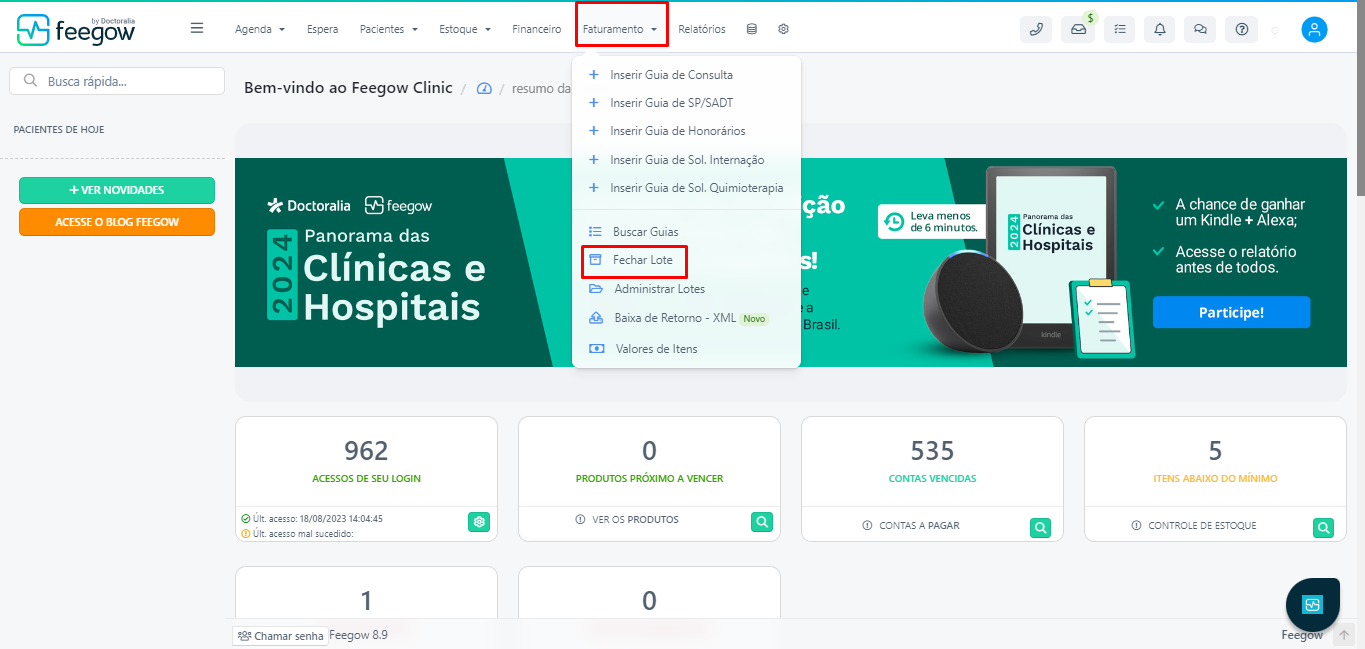Click the search icon on Produtos Próximo a Vencer card
1365x649 pixels.
pyautogui.click(x=762, y=522)
